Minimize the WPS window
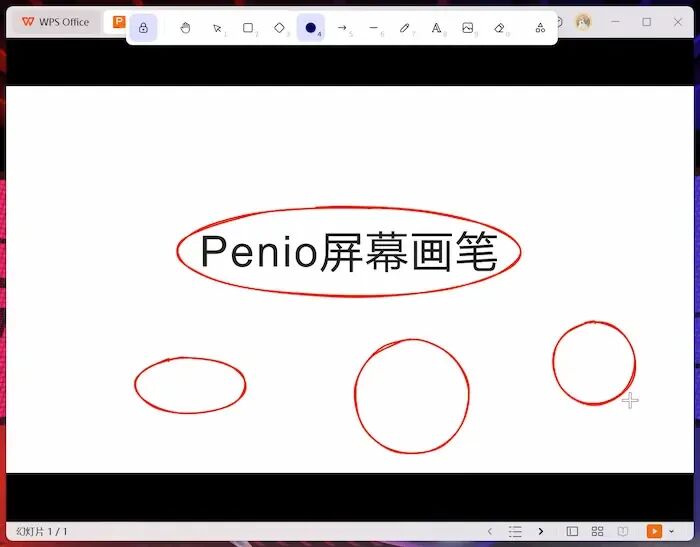Screen dimensions: 700x547 click(x=616, y=21)
